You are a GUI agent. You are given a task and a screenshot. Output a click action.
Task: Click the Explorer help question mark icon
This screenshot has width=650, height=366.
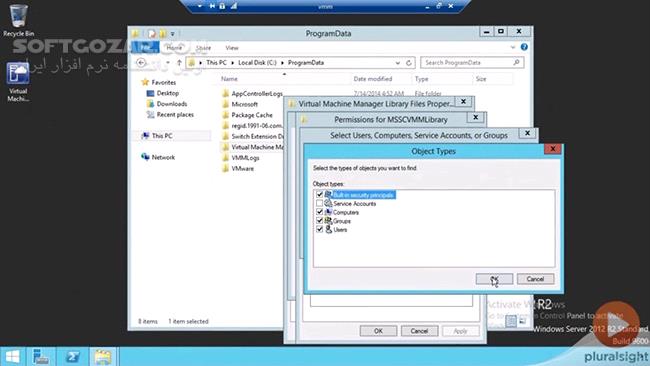tap(524, 47)
